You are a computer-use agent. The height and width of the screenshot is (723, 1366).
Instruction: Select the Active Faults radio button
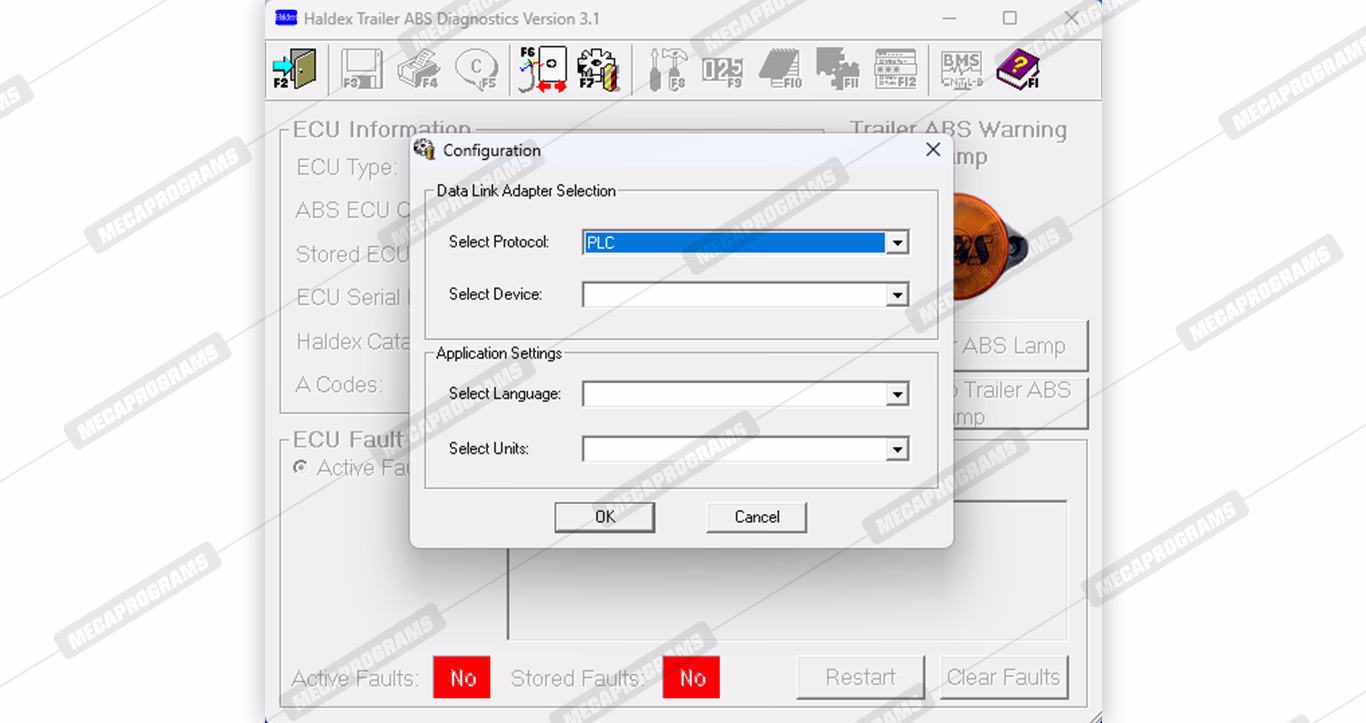coord(300,467)
